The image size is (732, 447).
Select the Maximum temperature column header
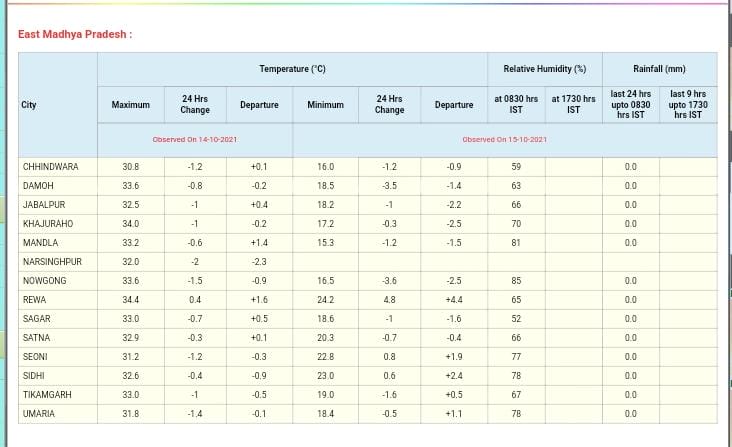(x=130, y=105)
